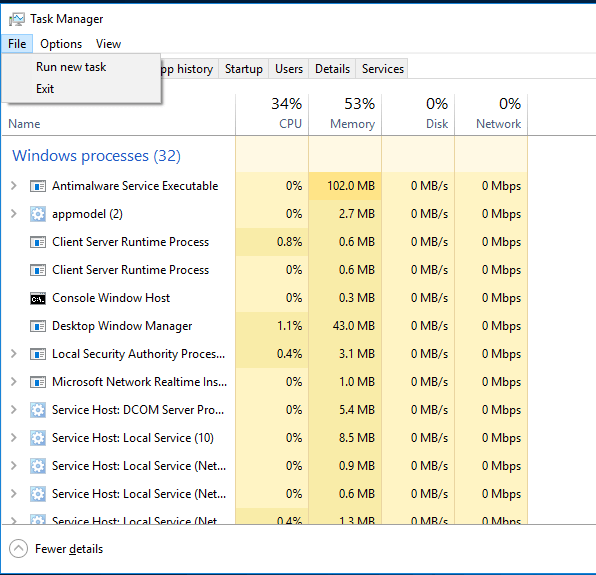Switch to the Startup tab
Screen dimensions: 596x575
244,69
